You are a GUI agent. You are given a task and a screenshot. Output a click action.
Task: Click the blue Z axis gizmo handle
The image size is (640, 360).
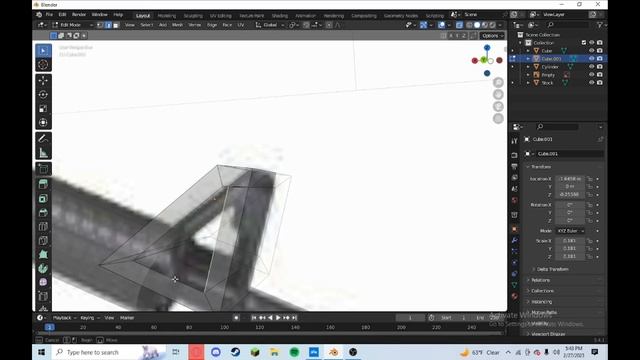[x=487, y=48]
